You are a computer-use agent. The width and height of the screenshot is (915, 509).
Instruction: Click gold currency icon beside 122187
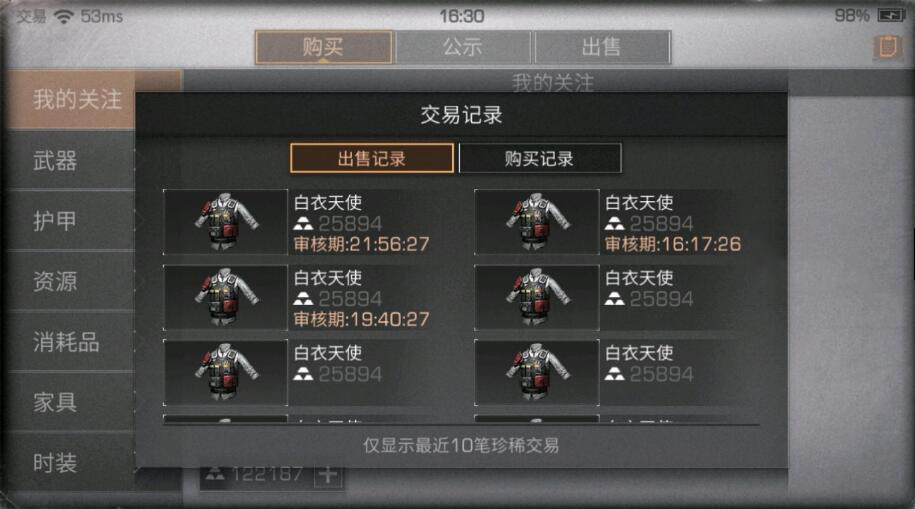[x=214, y=473]
